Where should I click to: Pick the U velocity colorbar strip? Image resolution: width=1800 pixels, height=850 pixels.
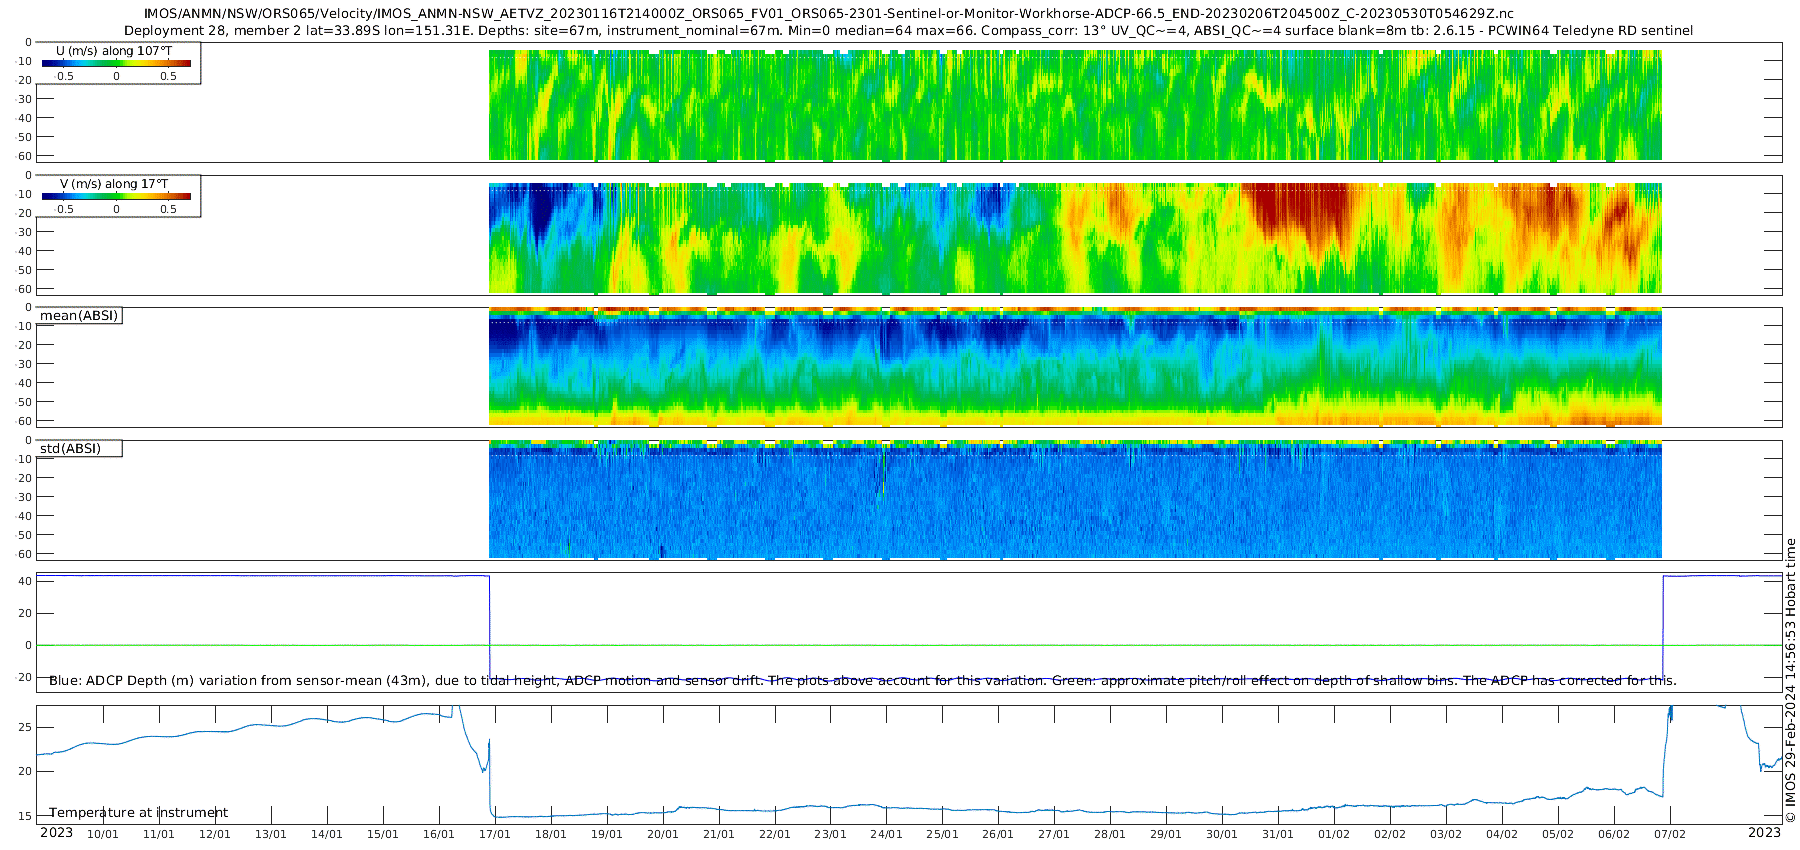click(x=116, y=63)
